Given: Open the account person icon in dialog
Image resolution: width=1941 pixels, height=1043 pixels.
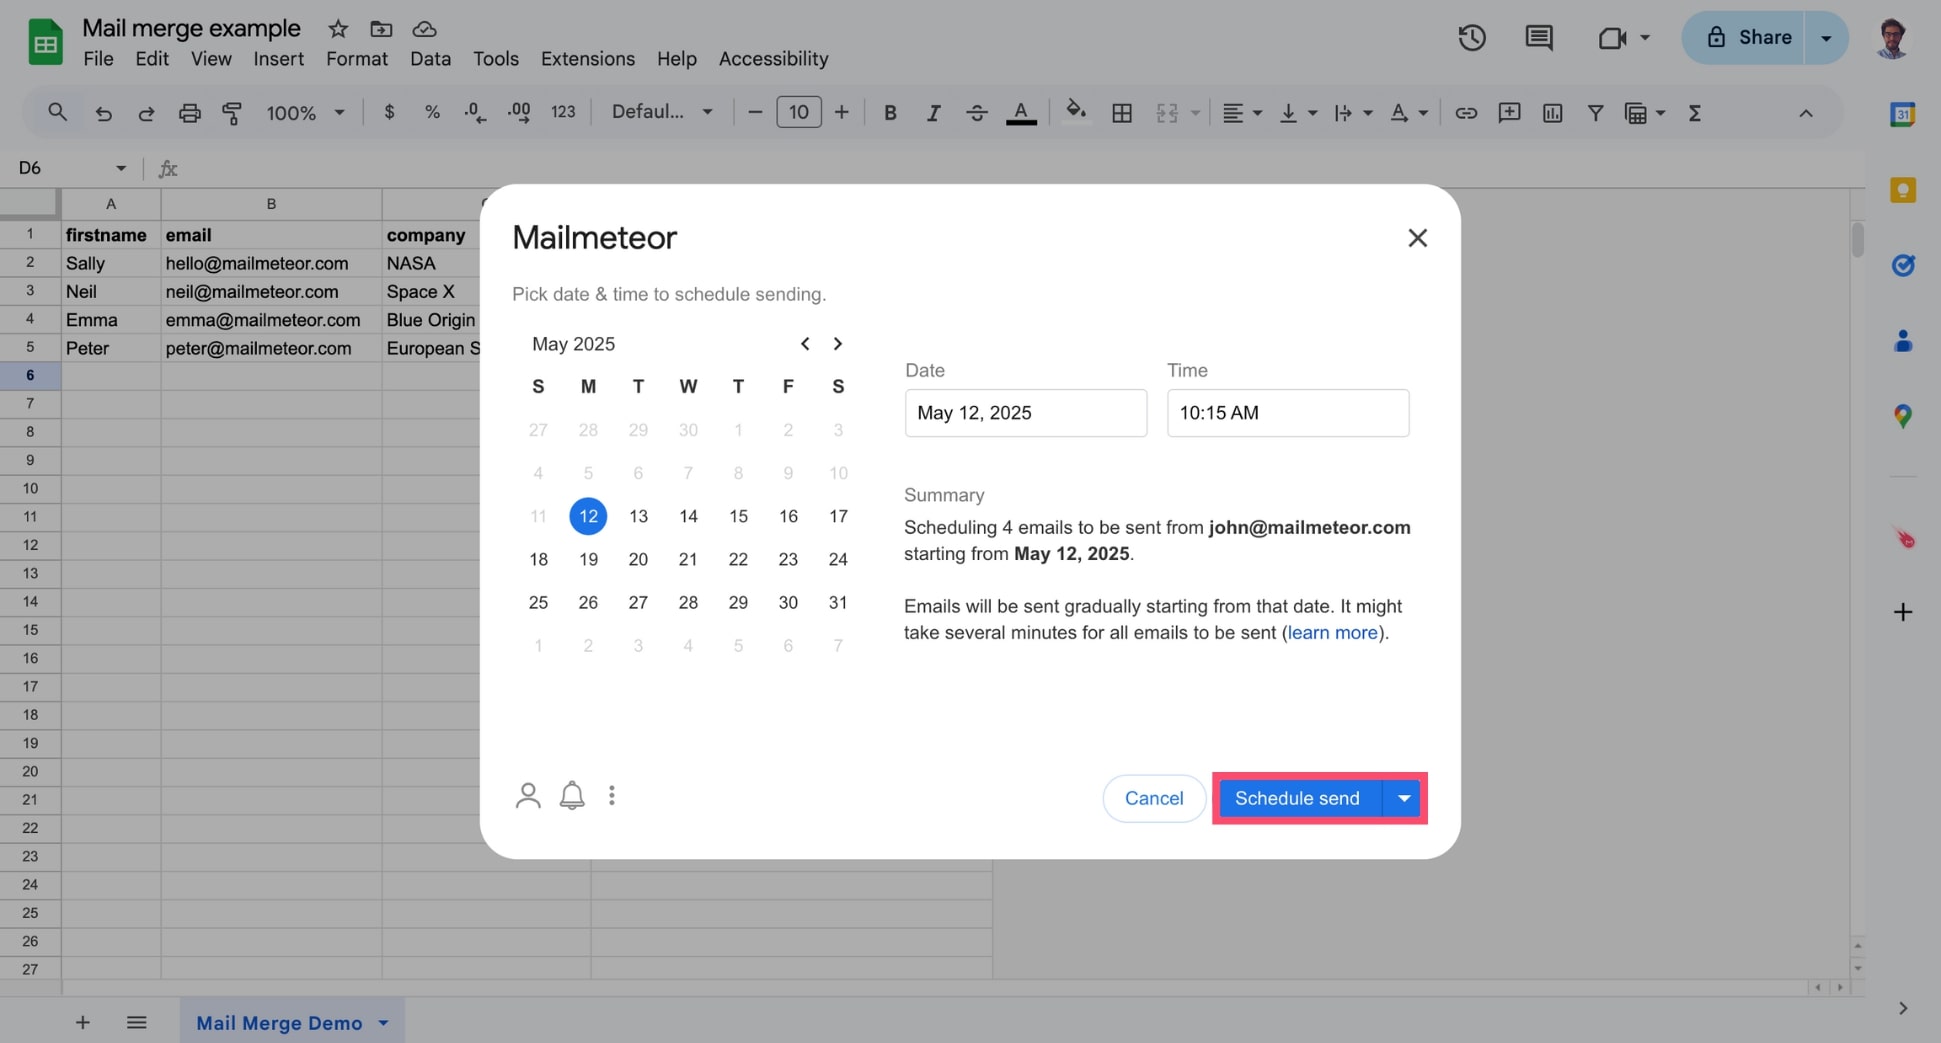Looking at the screenshot, I should coord(528,796).
